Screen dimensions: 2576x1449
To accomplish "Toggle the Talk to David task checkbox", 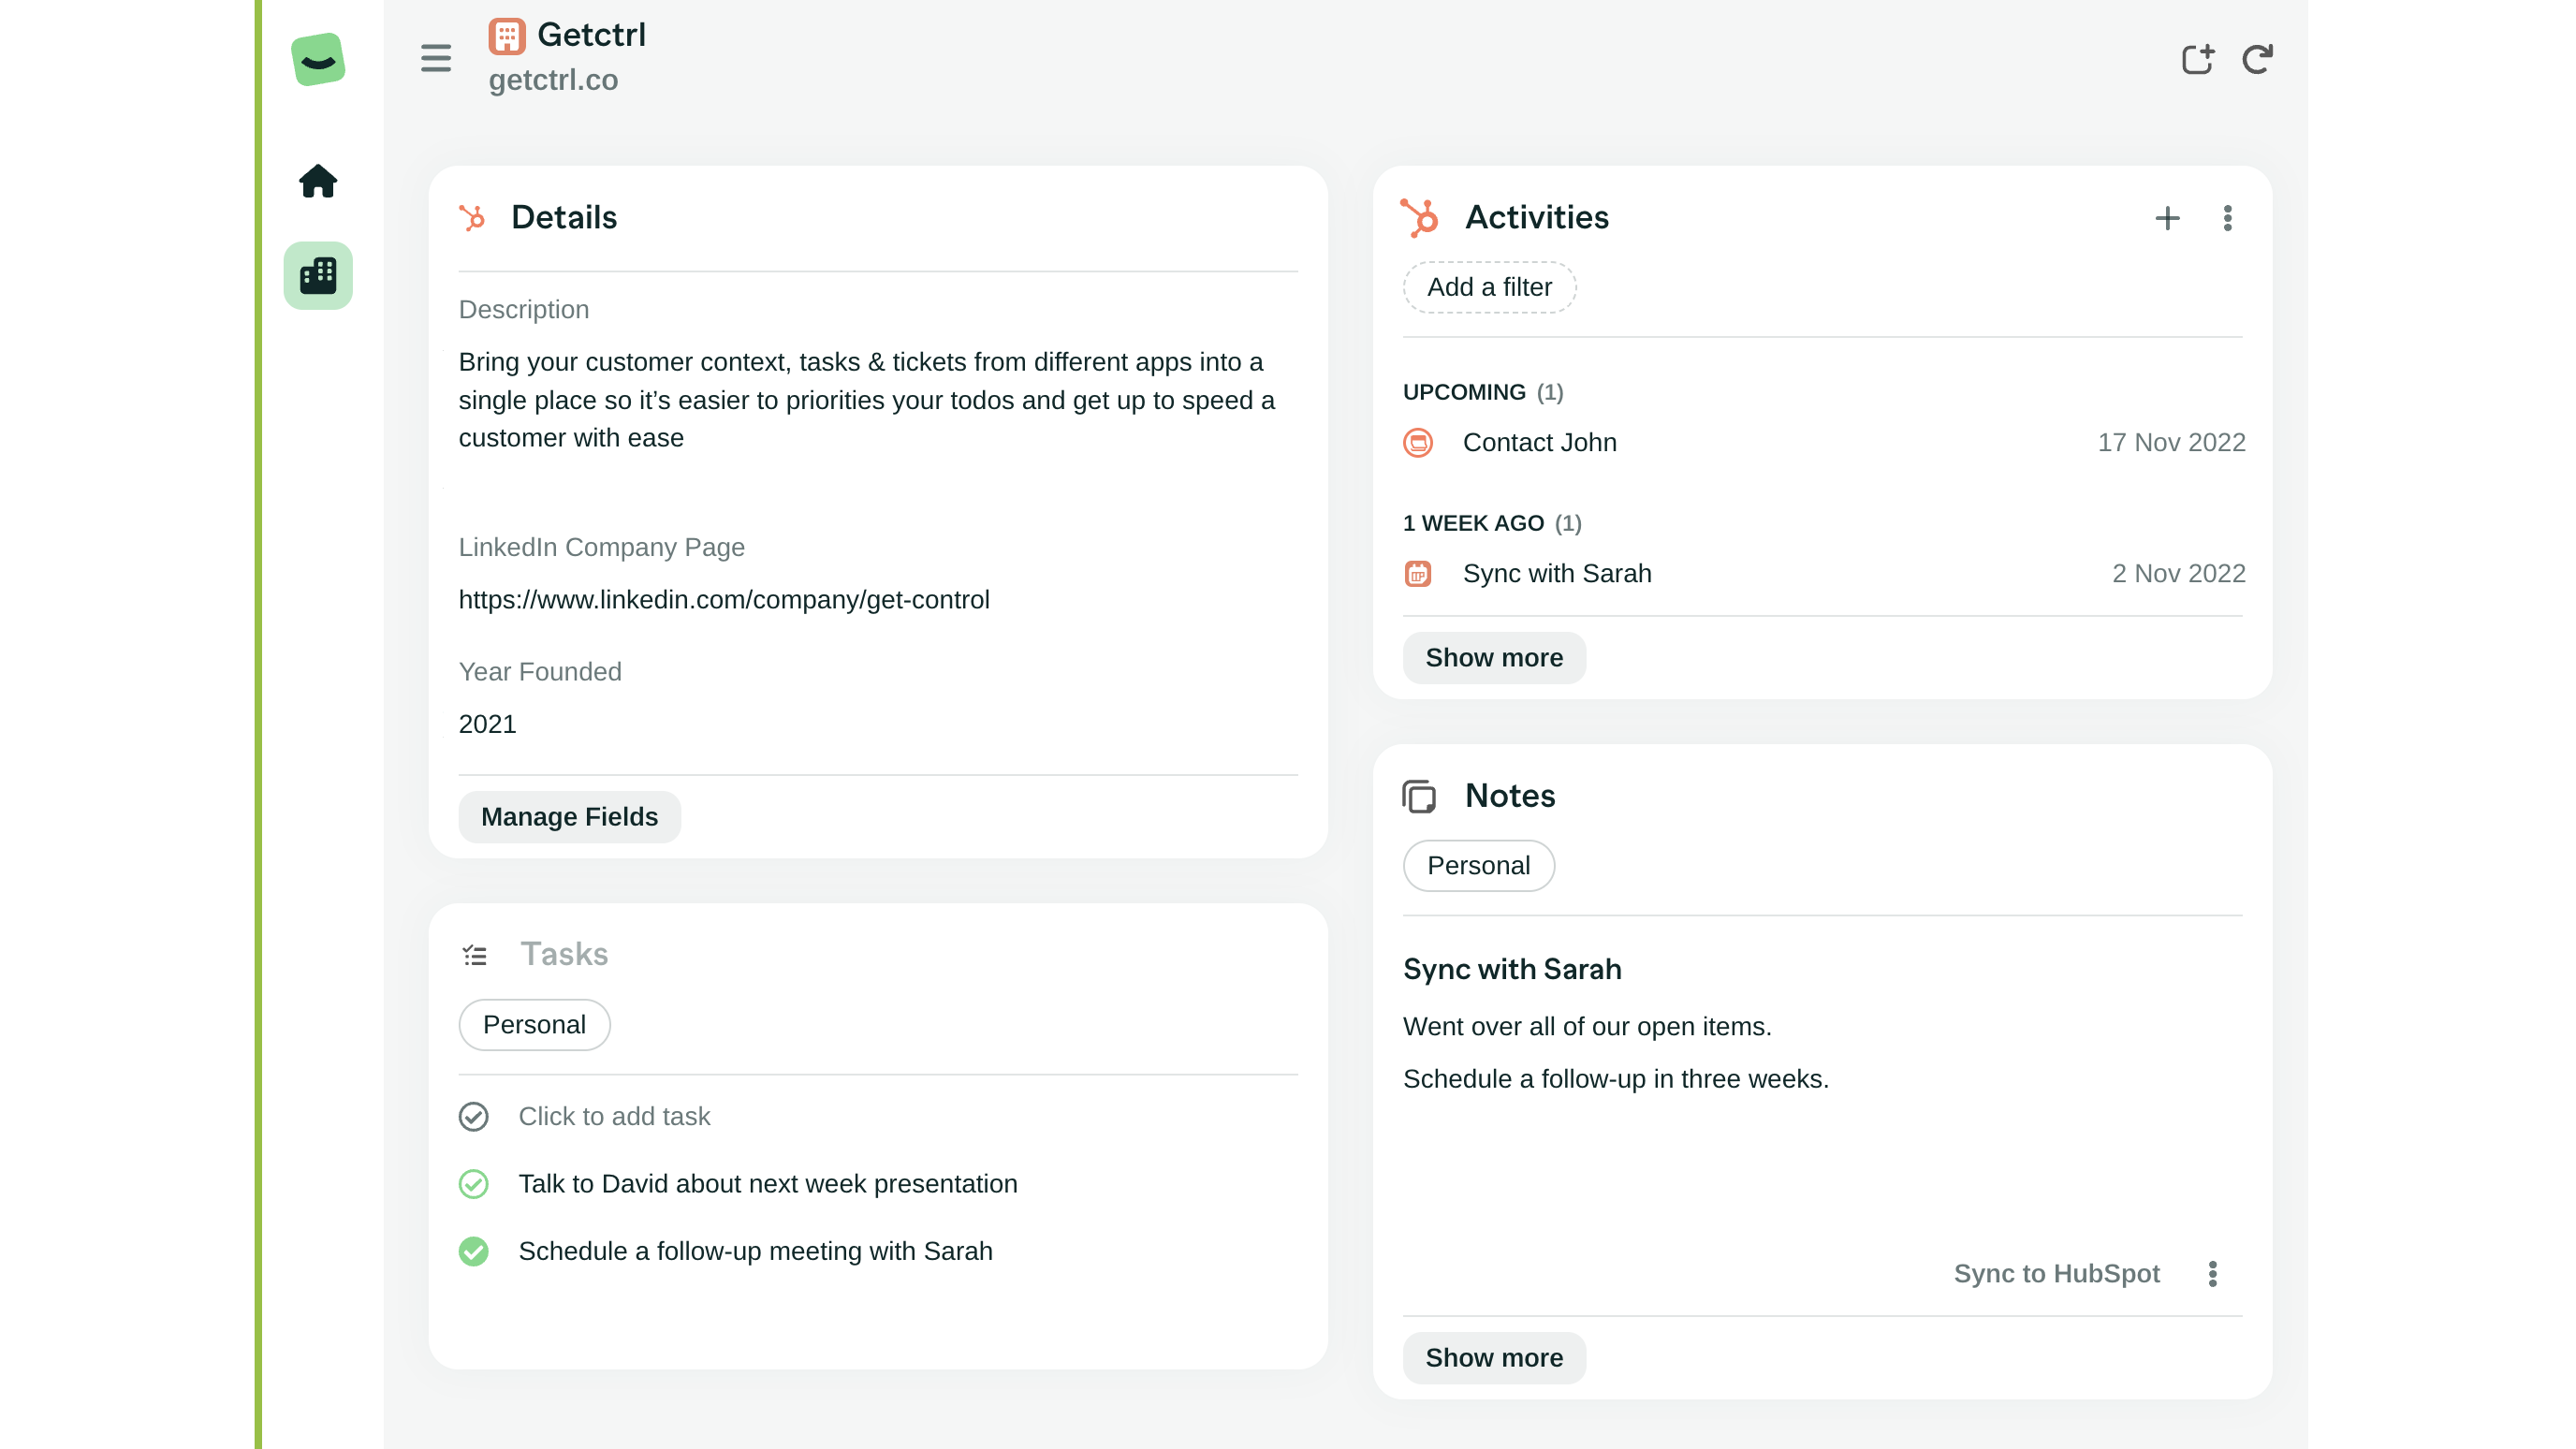I will point(474,1184).
